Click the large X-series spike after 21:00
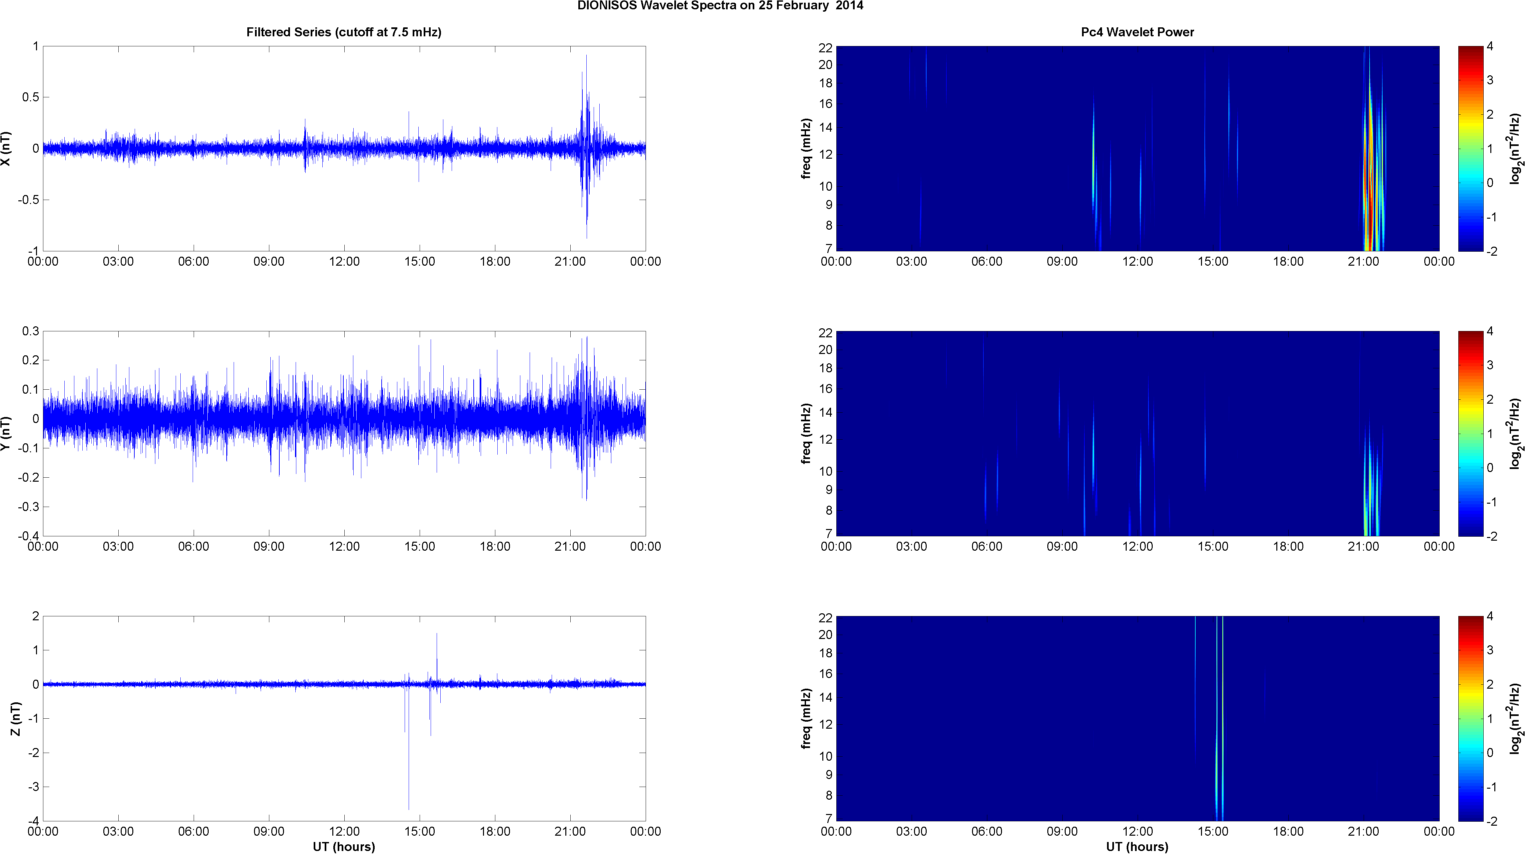Image resolution: width=1525 pixels, height=854 pixels. coord(586,146)
